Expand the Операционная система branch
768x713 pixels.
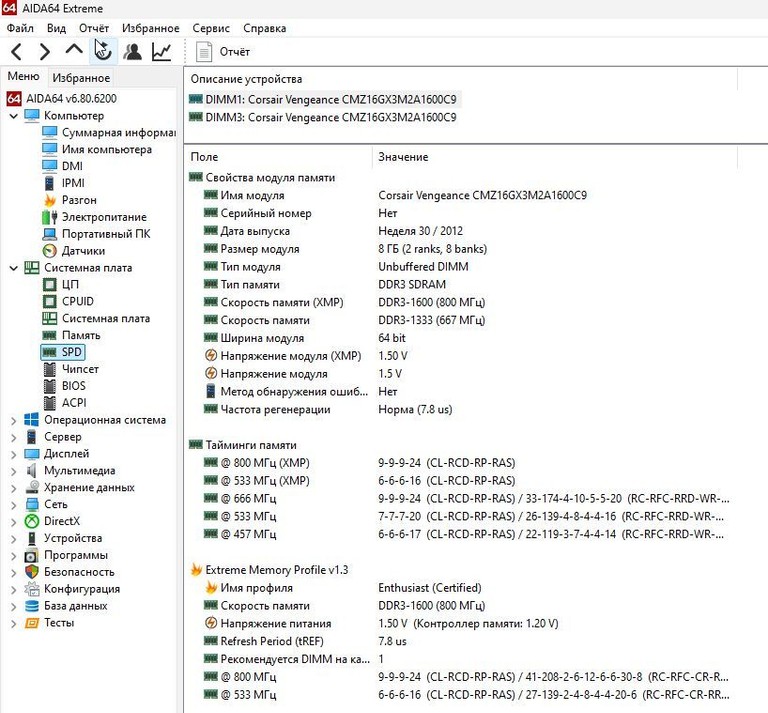[x=14, y=420]
